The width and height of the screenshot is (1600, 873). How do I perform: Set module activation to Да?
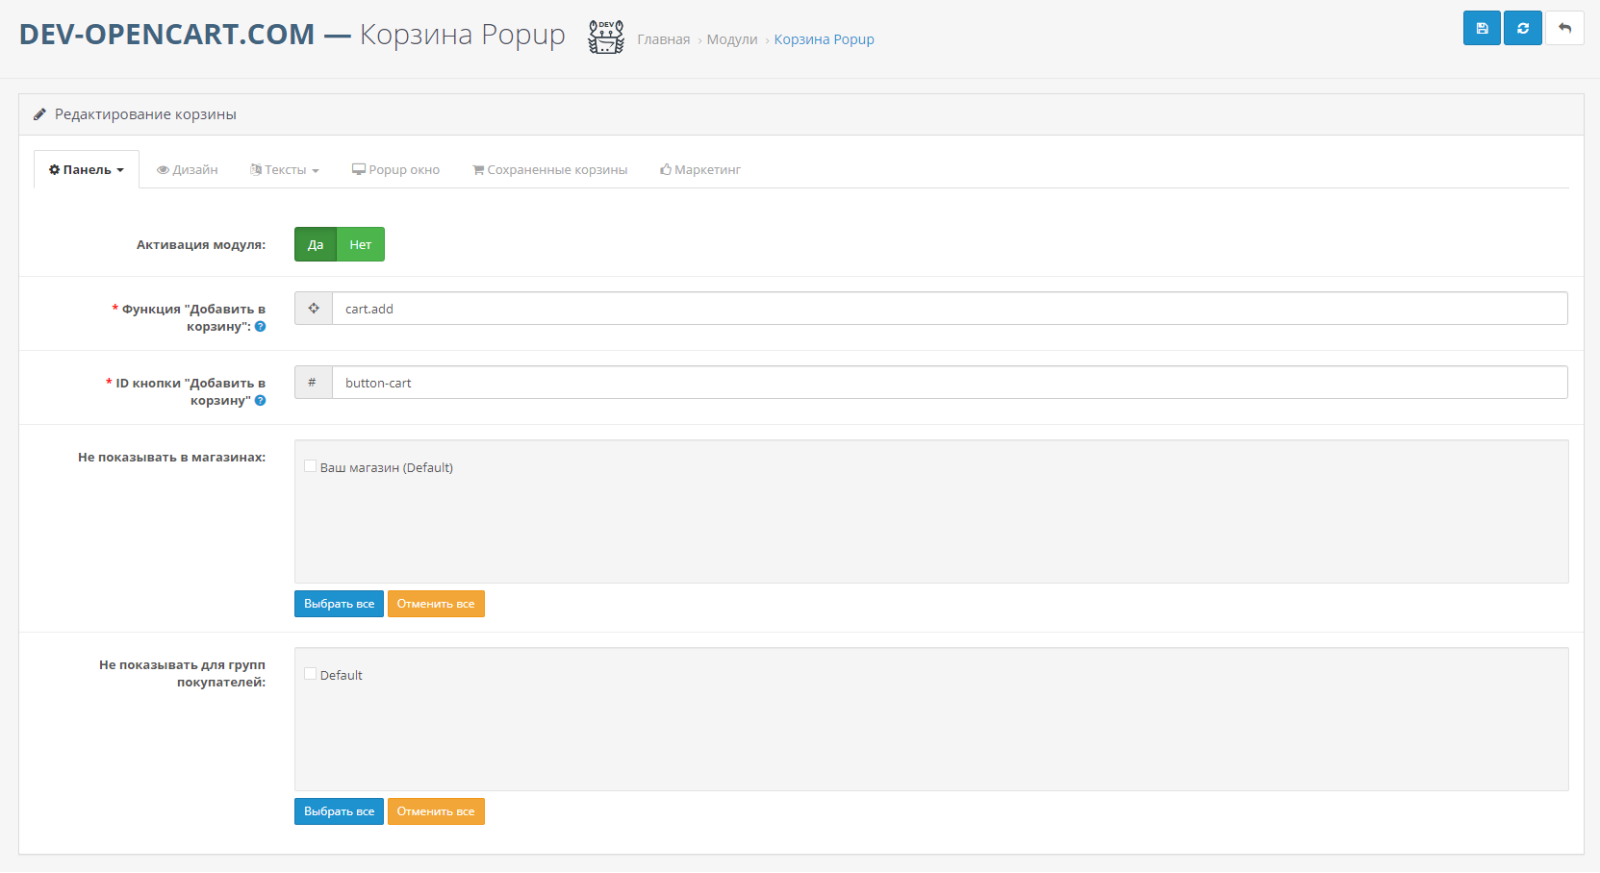(315, 244)
